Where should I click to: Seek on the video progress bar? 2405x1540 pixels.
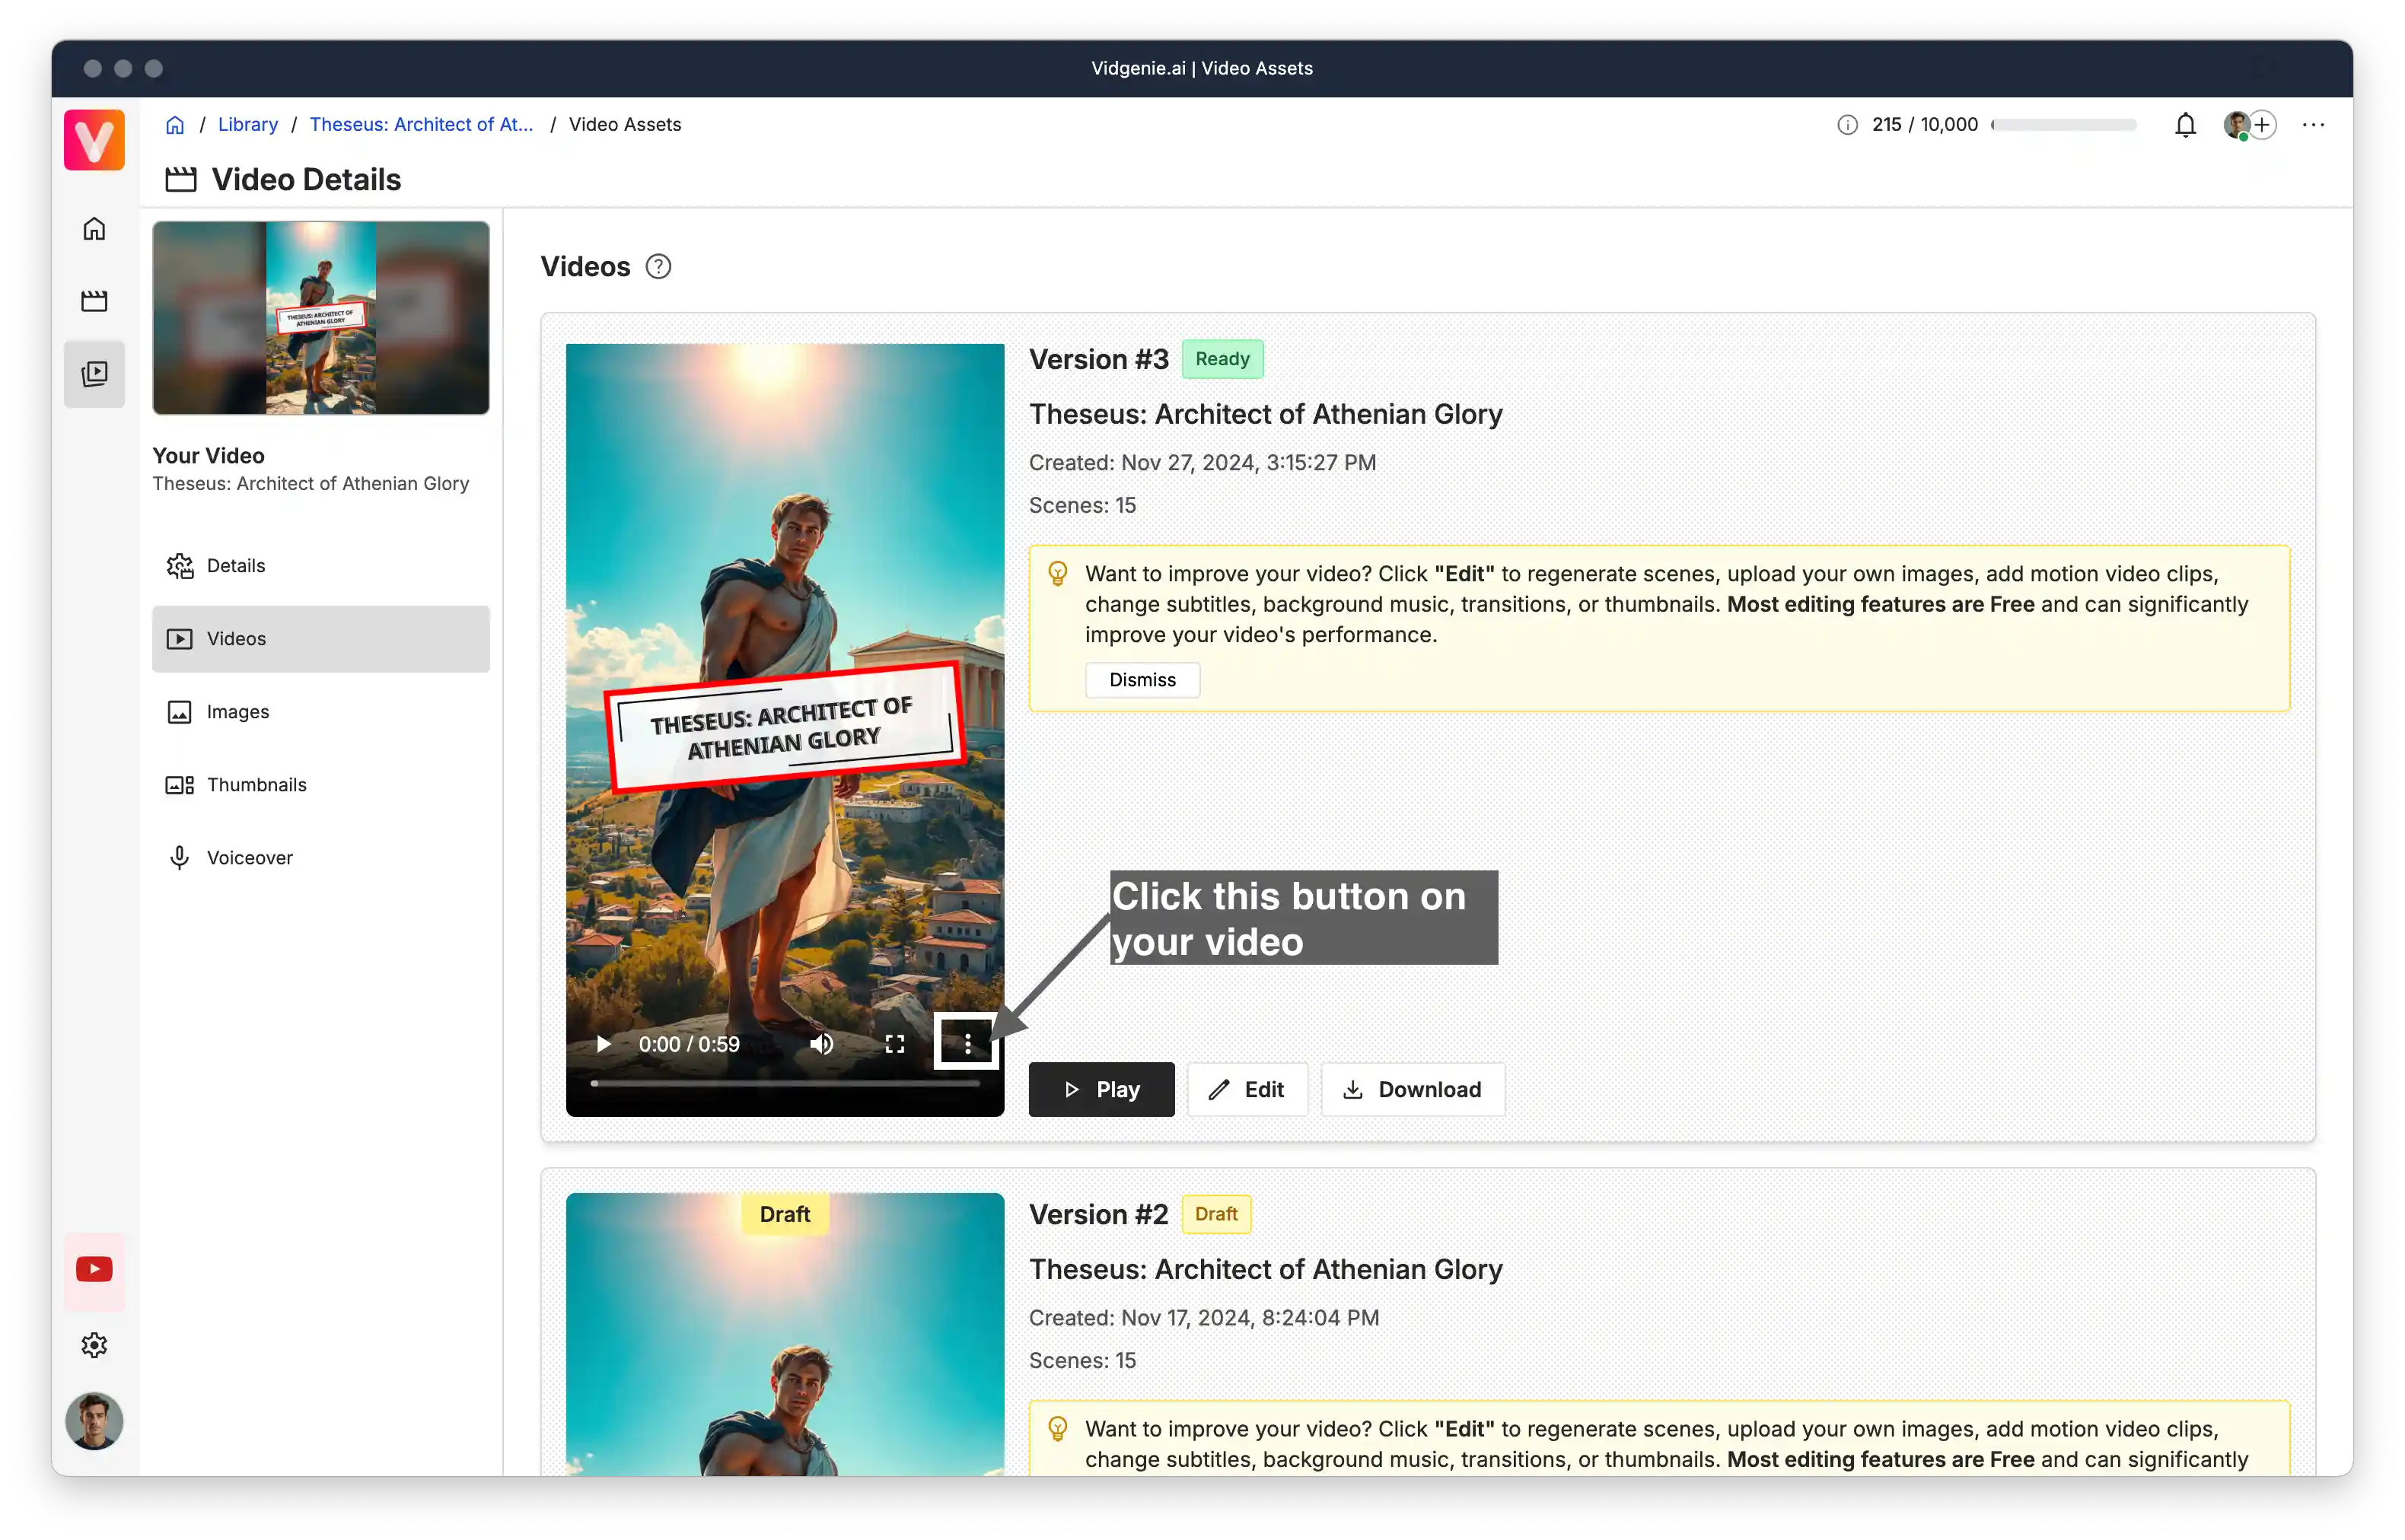[785, 1083]
